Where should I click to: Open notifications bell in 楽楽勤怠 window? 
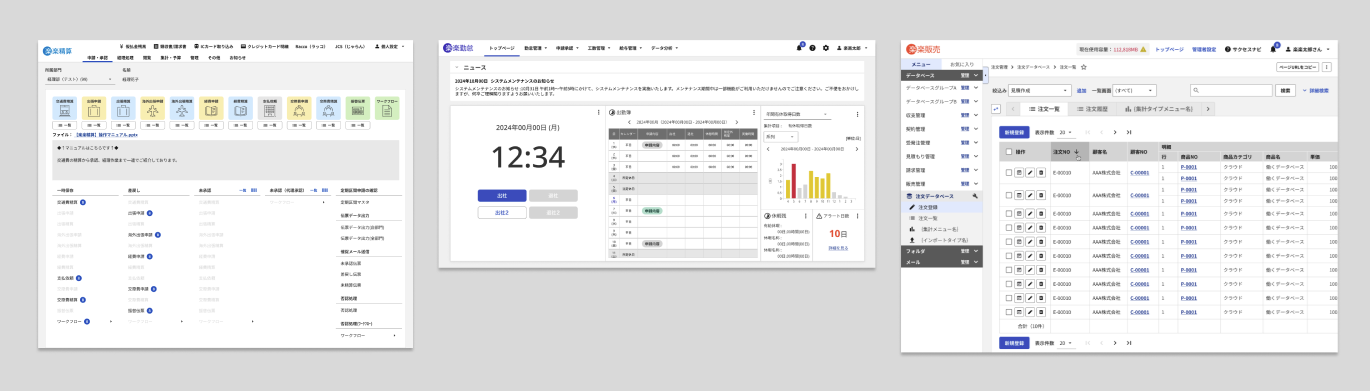(799, 48)
